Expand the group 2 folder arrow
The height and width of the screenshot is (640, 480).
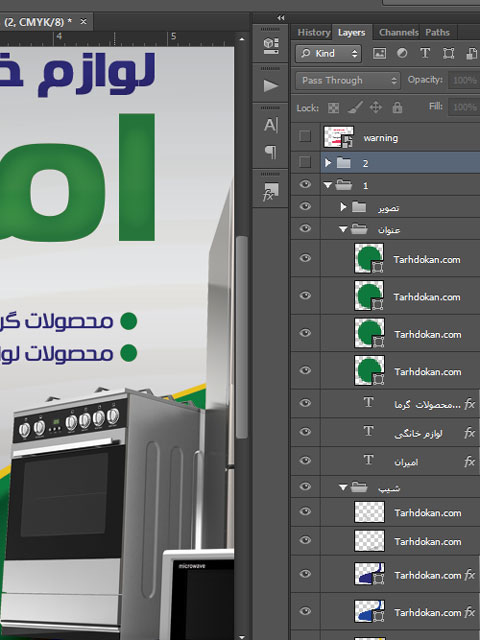coord(328,163)
